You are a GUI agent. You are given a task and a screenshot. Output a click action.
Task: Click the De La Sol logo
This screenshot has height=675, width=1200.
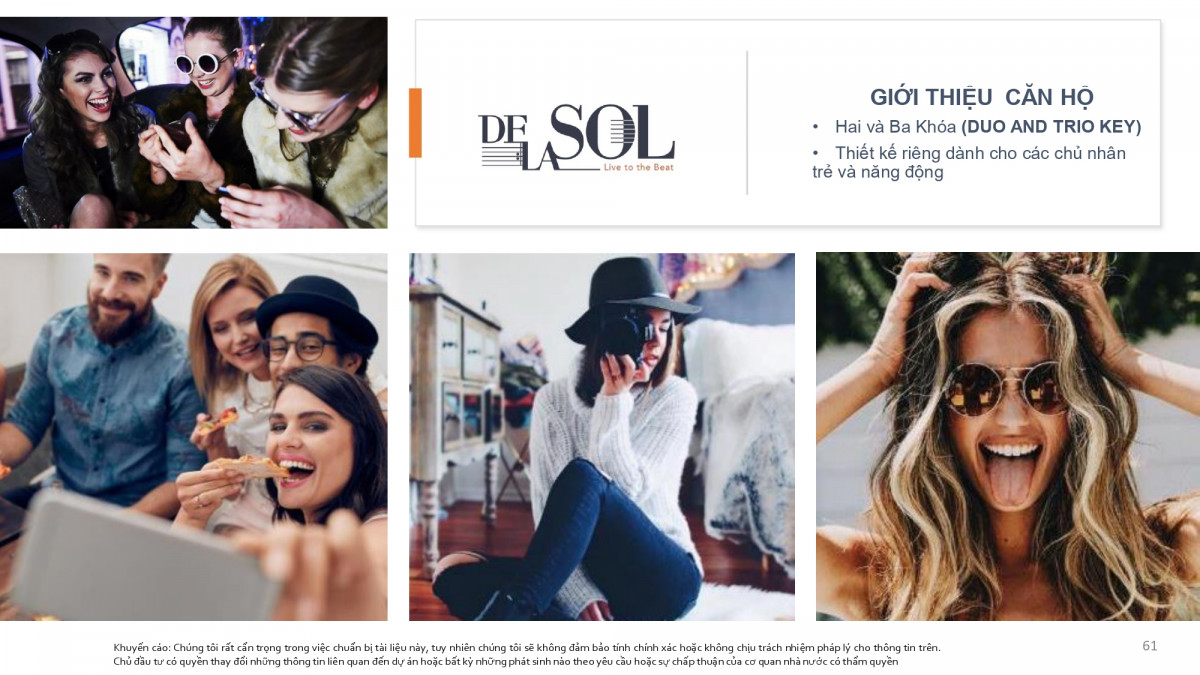coord(576,137)
